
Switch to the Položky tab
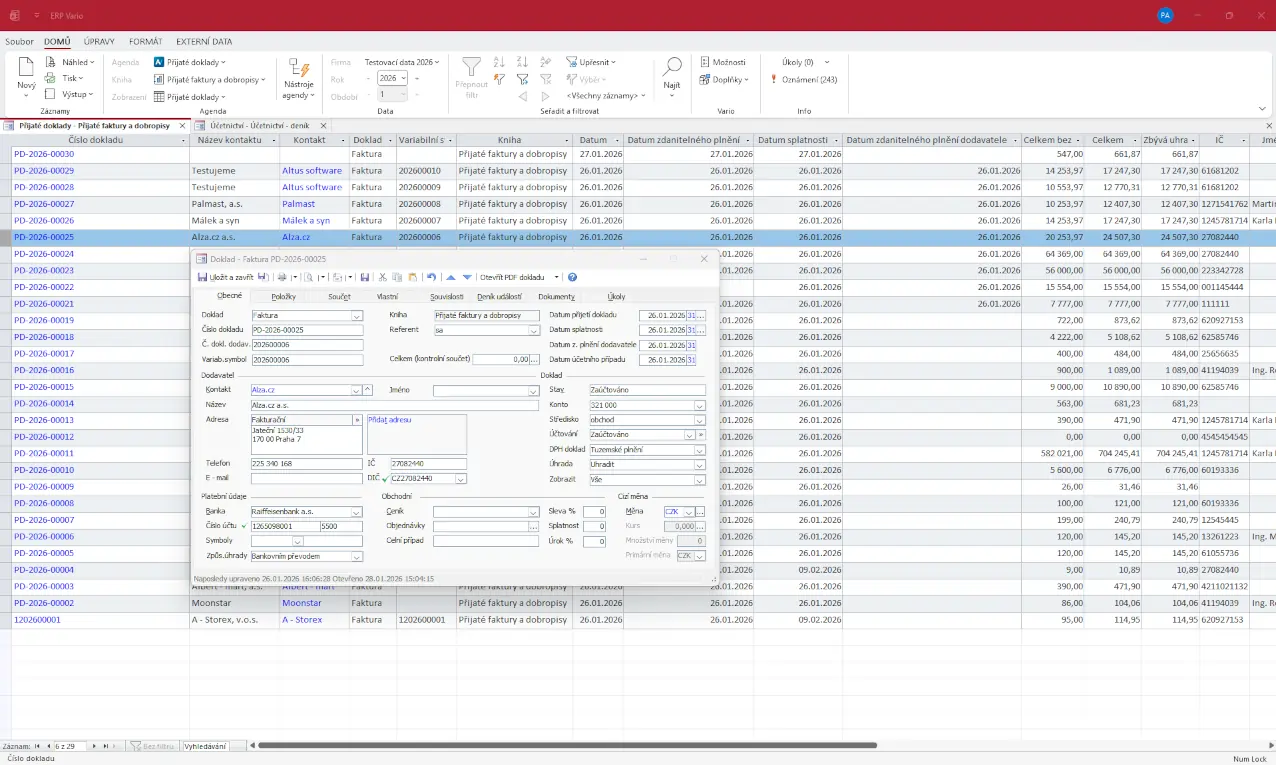(x=283, y=297)
